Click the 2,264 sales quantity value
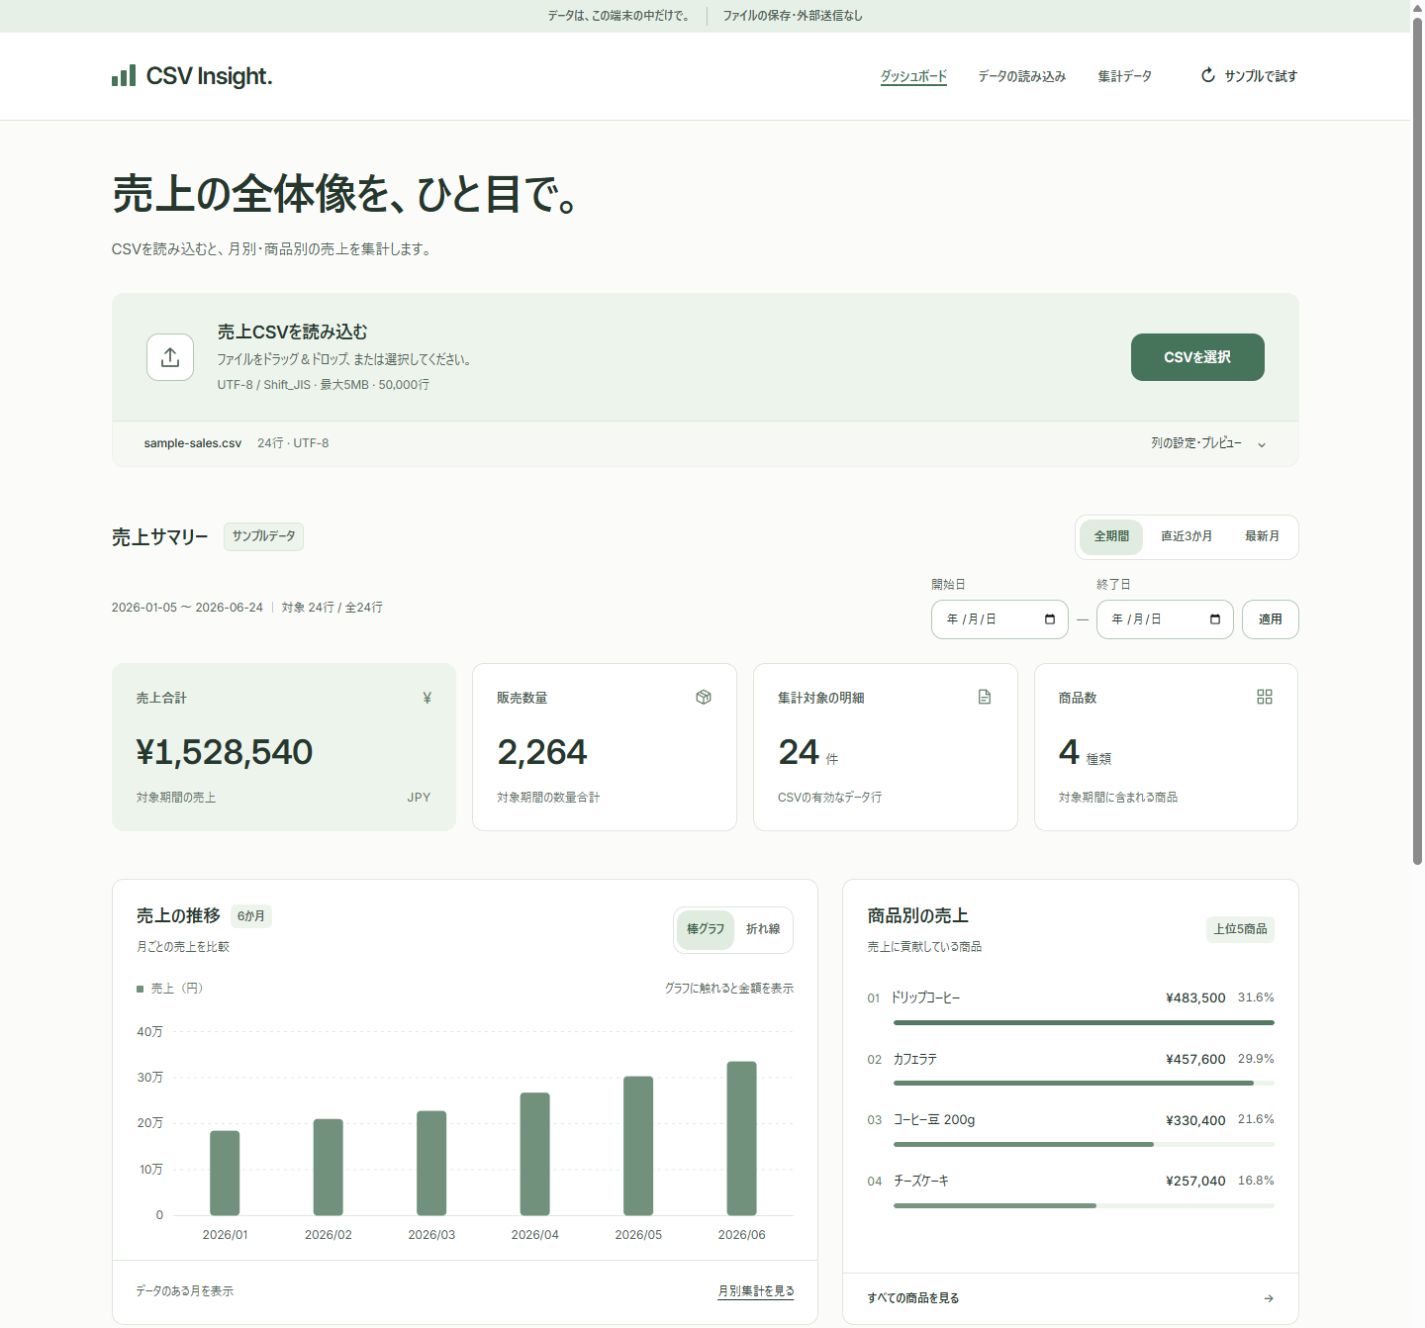Image resolution: width=1425 pixels, height=1328 pixels. (542, 752)
